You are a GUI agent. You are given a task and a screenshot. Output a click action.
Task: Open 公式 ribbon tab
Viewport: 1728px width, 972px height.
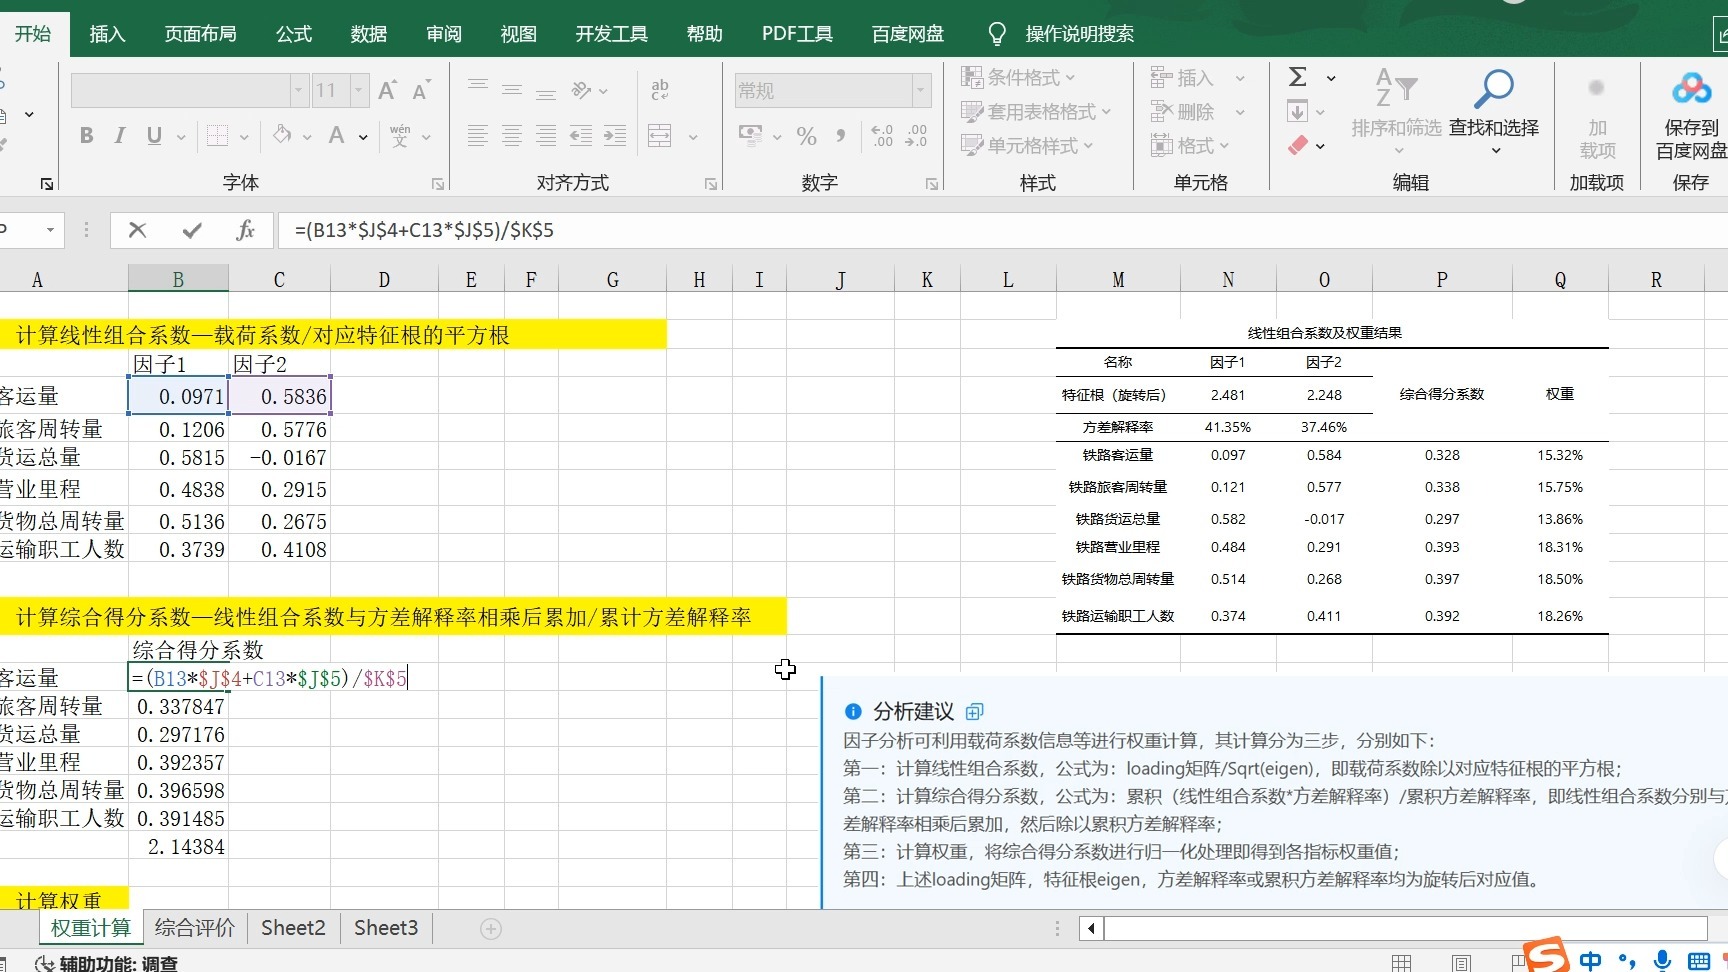click(x=294, y=34)
